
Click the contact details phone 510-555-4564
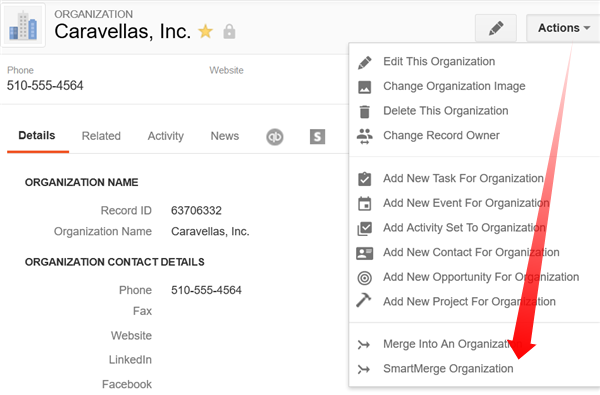point(206,290)
